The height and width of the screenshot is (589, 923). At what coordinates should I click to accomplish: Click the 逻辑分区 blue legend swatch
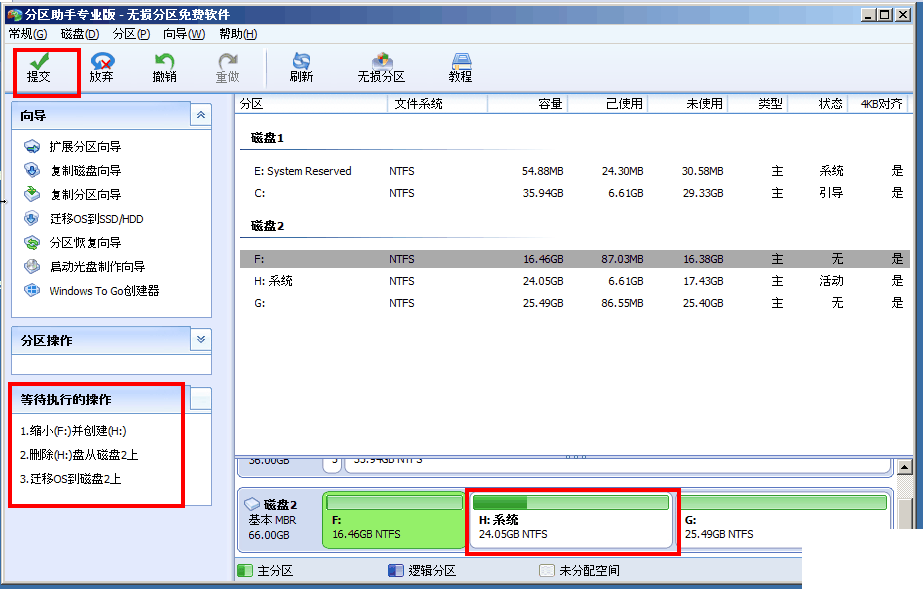click(x=396, y=571)
